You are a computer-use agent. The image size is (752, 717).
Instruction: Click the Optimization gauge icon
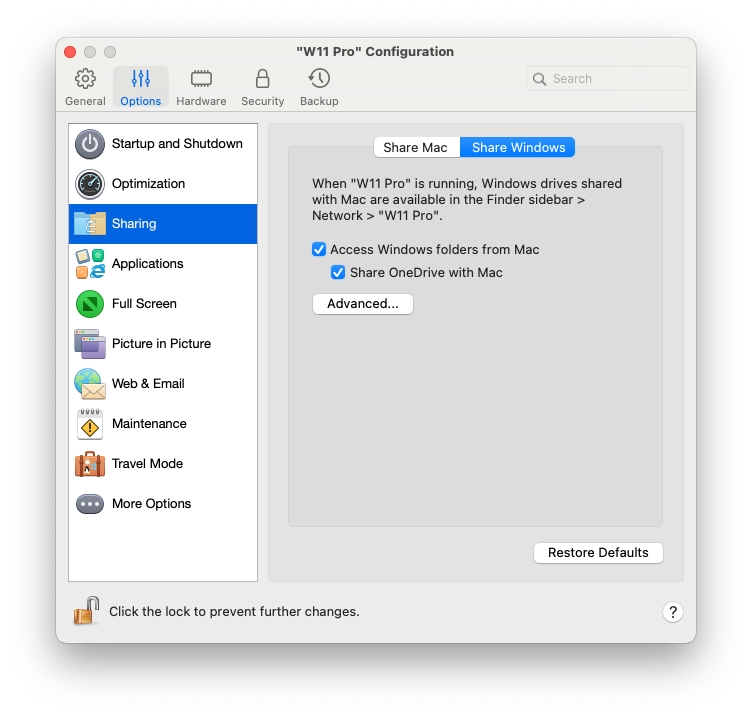tap(90, 184)
